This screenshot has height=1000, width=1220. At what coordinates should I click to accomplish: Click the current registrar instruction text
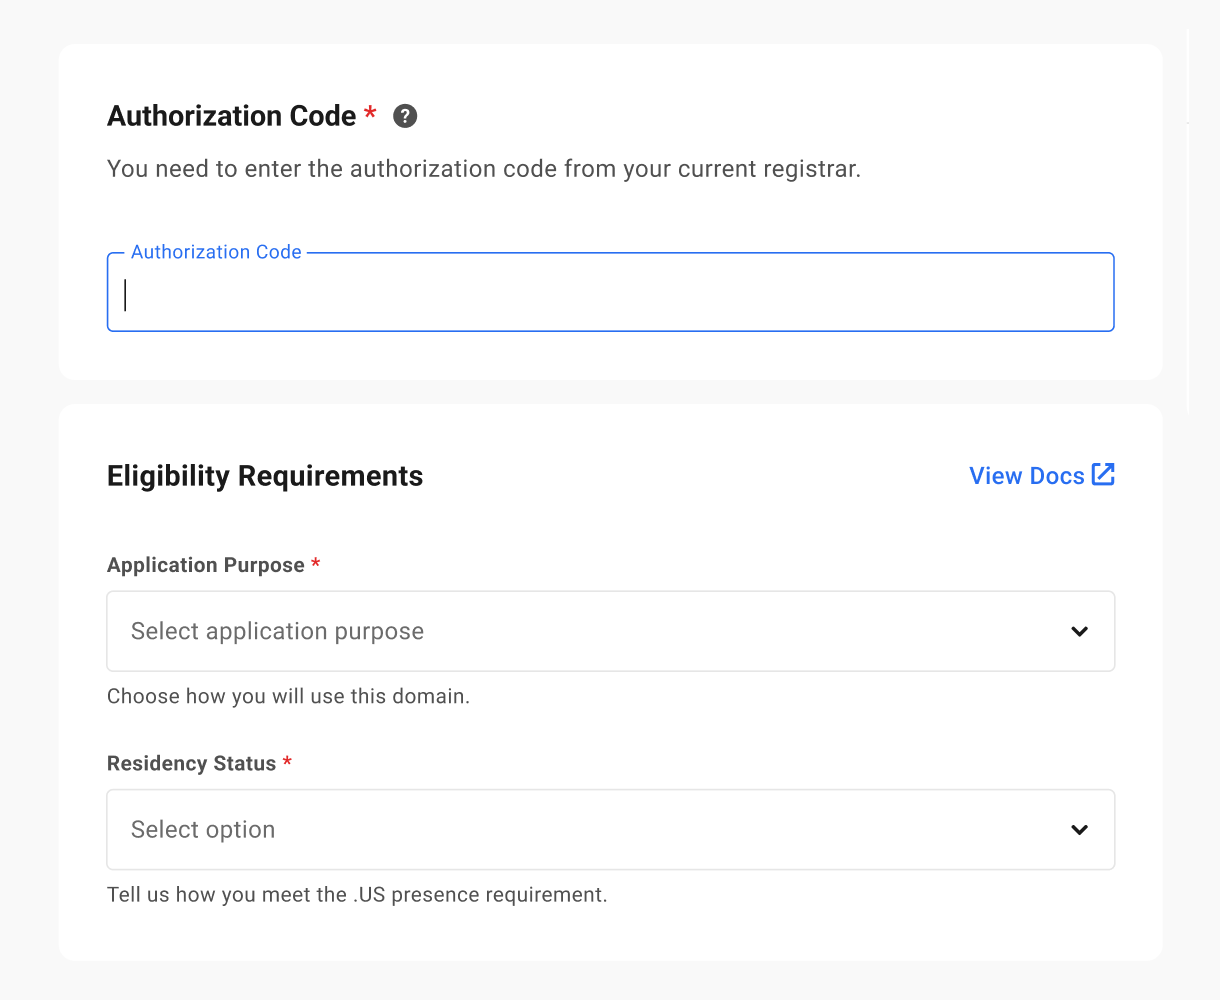point(484,169)
